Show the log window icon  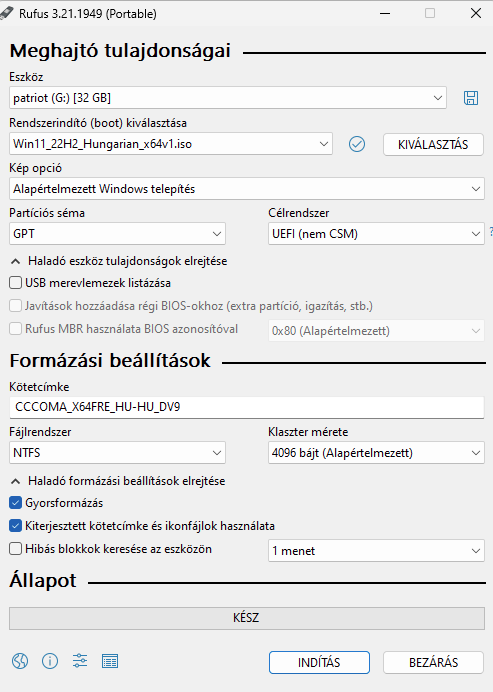(x=110, y=661)
